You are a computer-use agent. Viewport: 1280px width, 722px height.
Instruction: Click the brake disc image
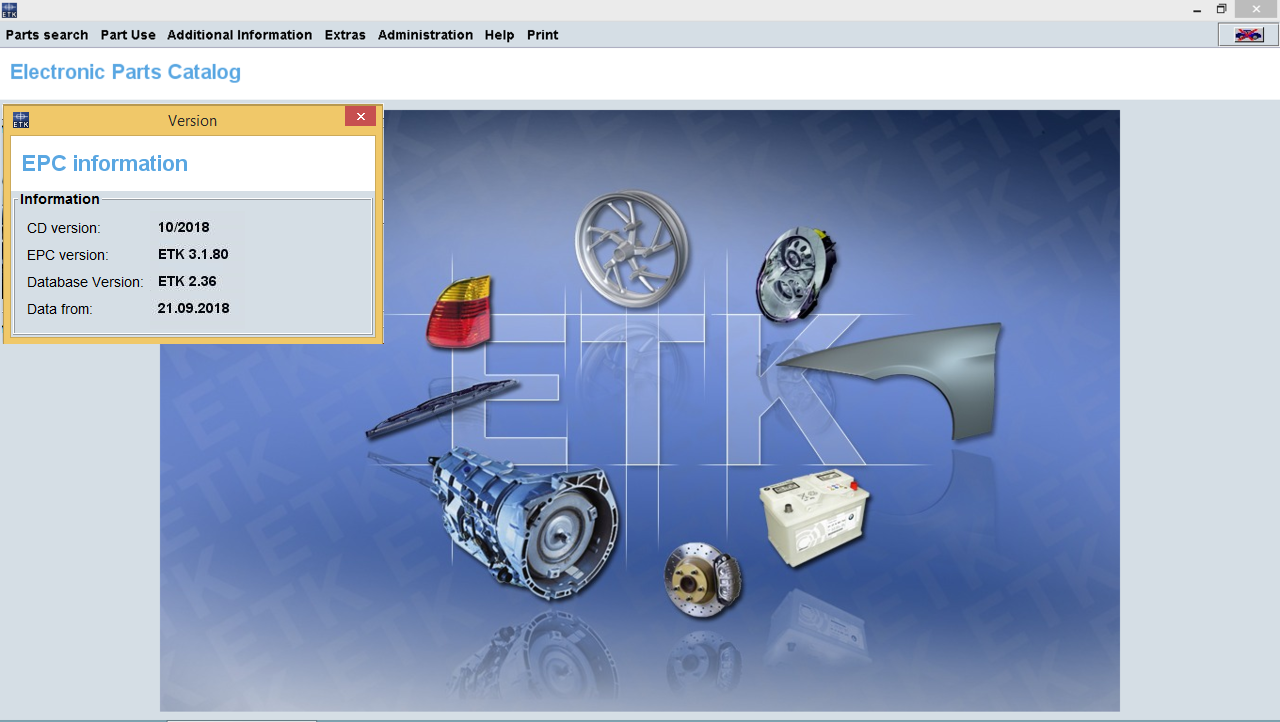pos(704,580)
